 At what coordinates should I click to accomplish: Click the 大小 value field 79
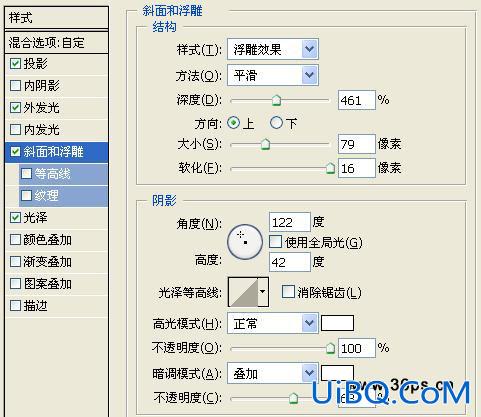(356, 144)
